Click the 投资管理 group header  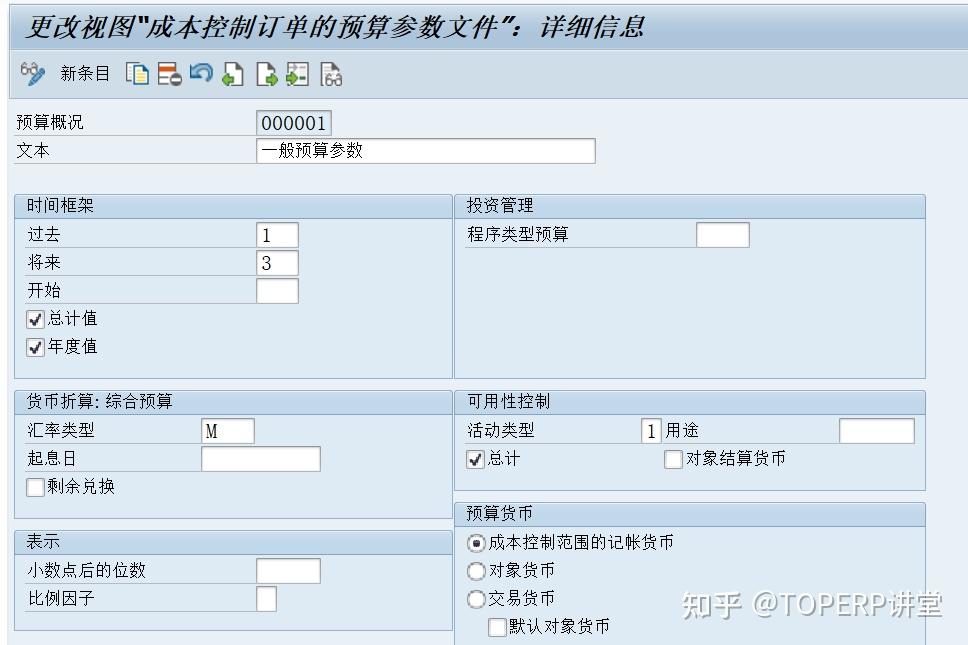coord(690,206)
